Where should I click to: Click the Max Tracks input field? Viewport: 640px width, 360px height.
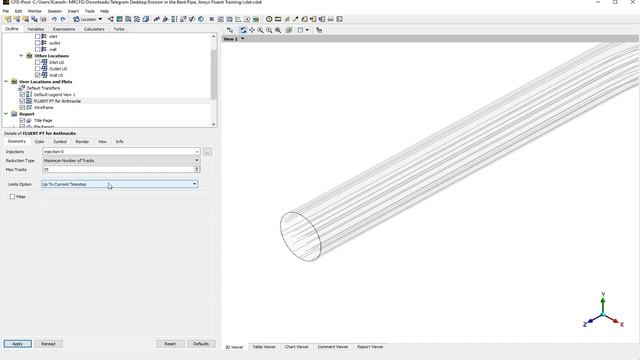pos(118,169)
